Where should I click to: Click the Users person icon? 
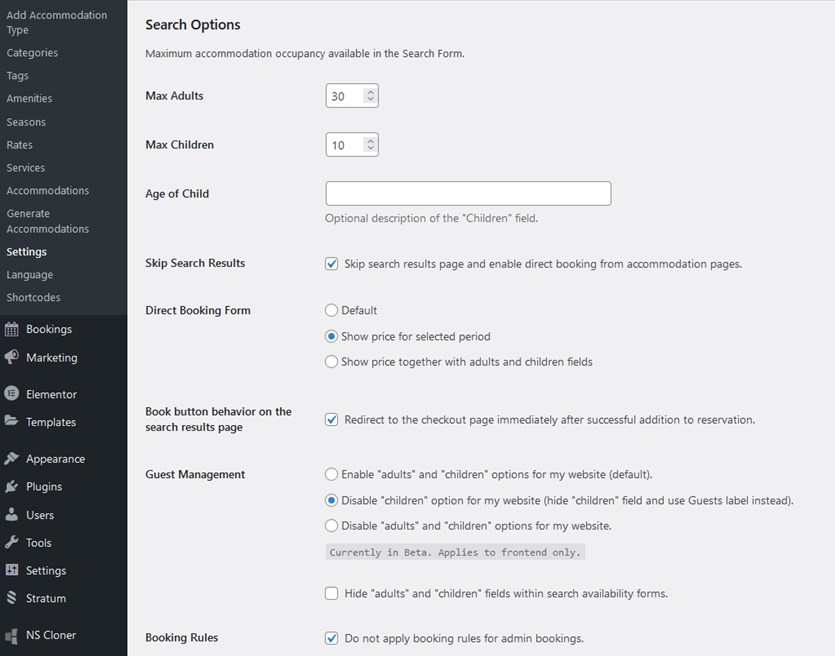(x=12, y=515)
